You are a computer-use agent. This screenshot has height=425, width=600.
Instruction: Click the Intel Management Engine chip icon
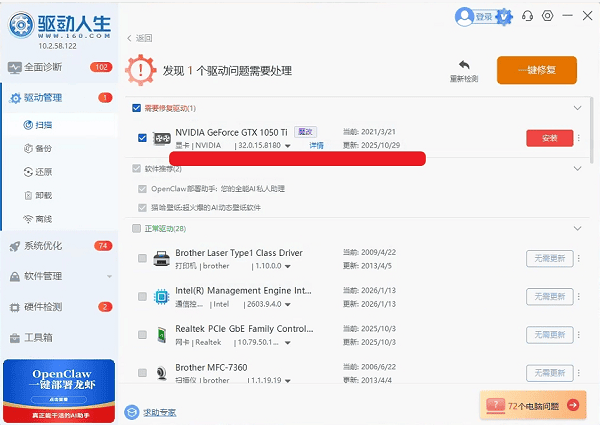pyautogui.click(x=161, y=297)
